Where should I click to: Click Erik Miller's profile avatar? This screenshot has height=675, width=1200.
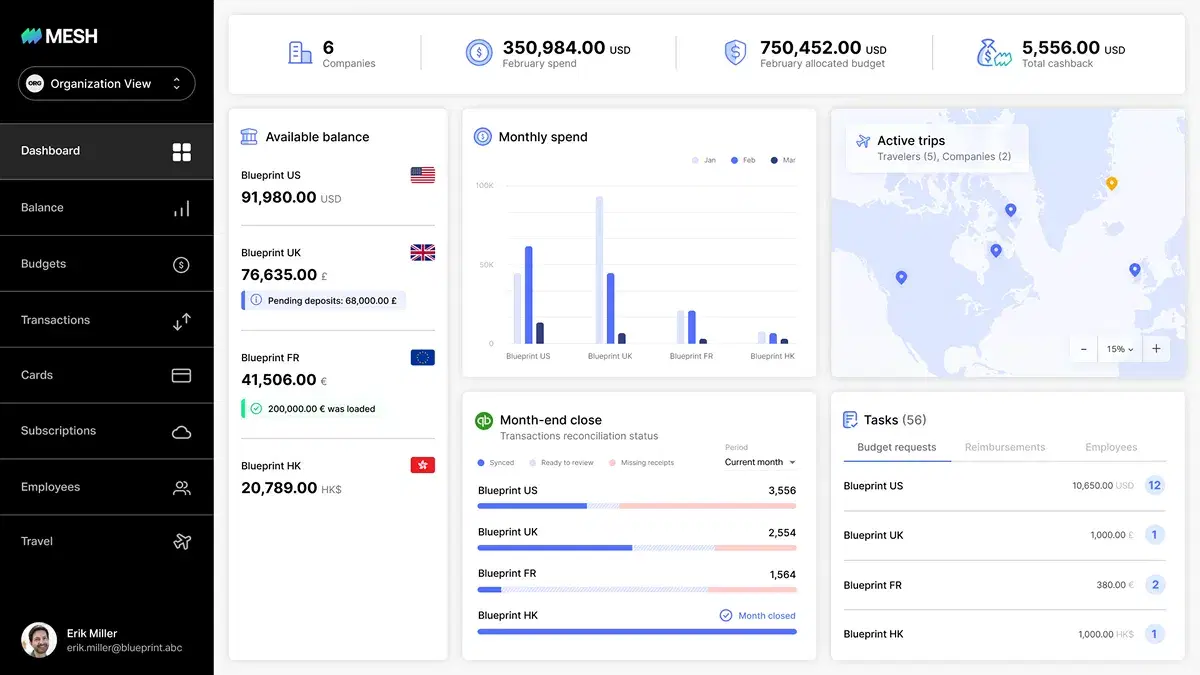point(39,640)
